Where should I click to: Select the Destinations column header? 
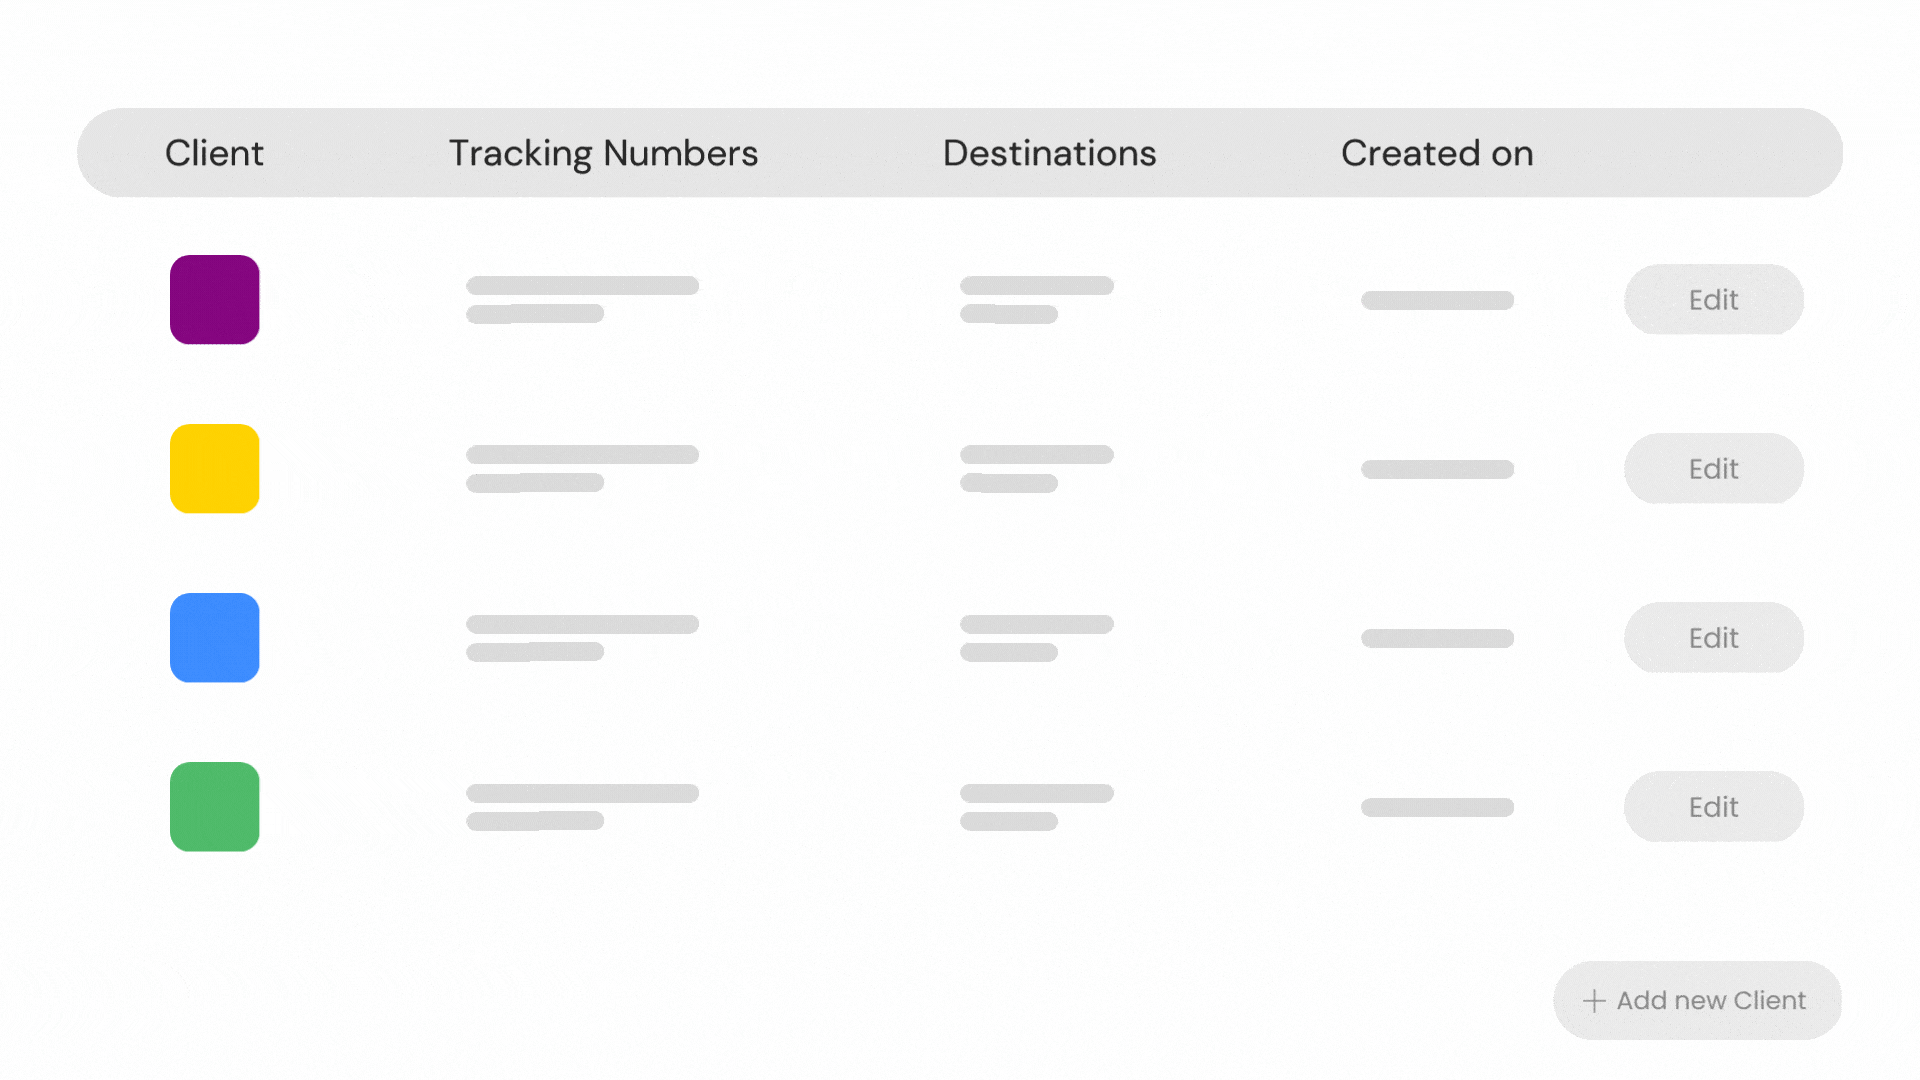tap(1049, 153)
